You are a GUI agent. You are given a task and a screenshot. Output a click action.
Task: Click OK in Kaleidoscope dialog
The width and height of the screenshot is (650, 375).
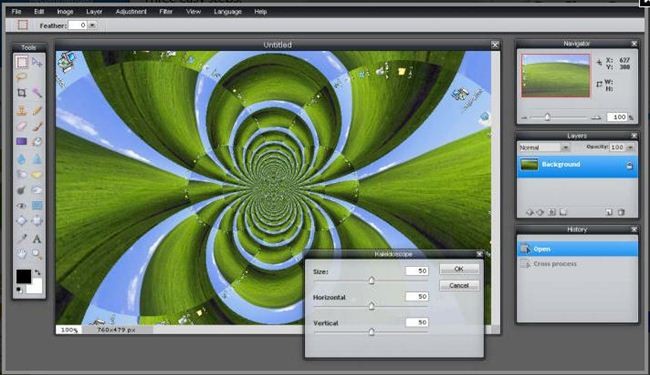click(x=459, y=269)
